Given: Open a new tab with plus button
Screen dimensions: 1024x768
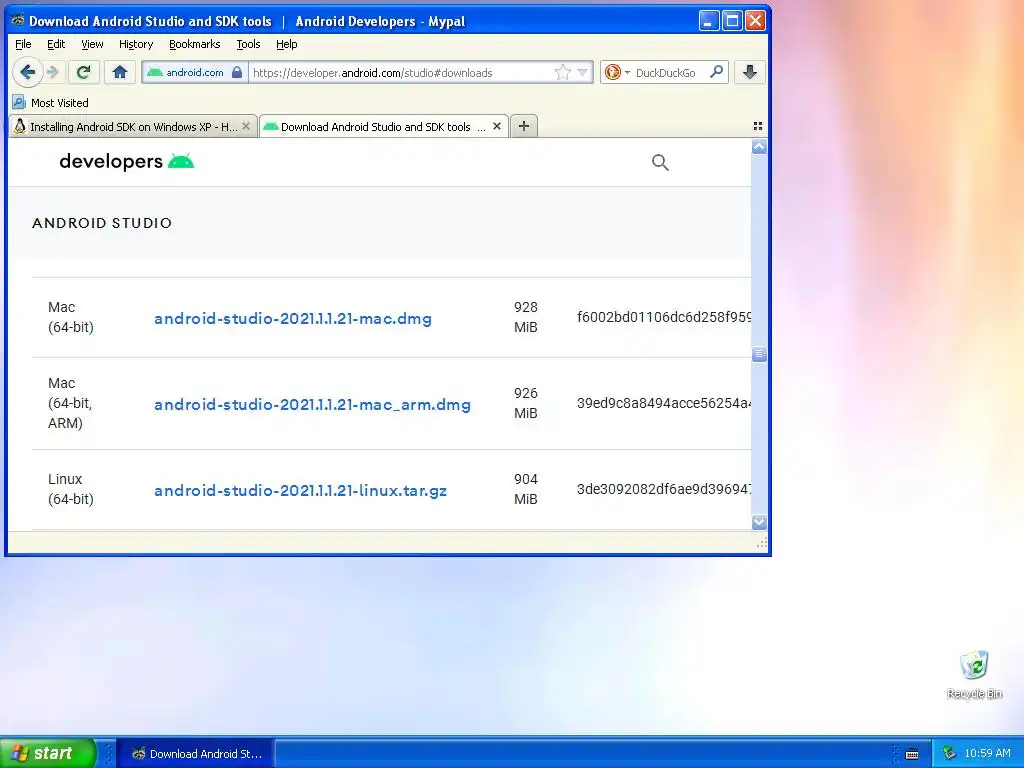Looking at the screenshot, I should tap(524, 126).
